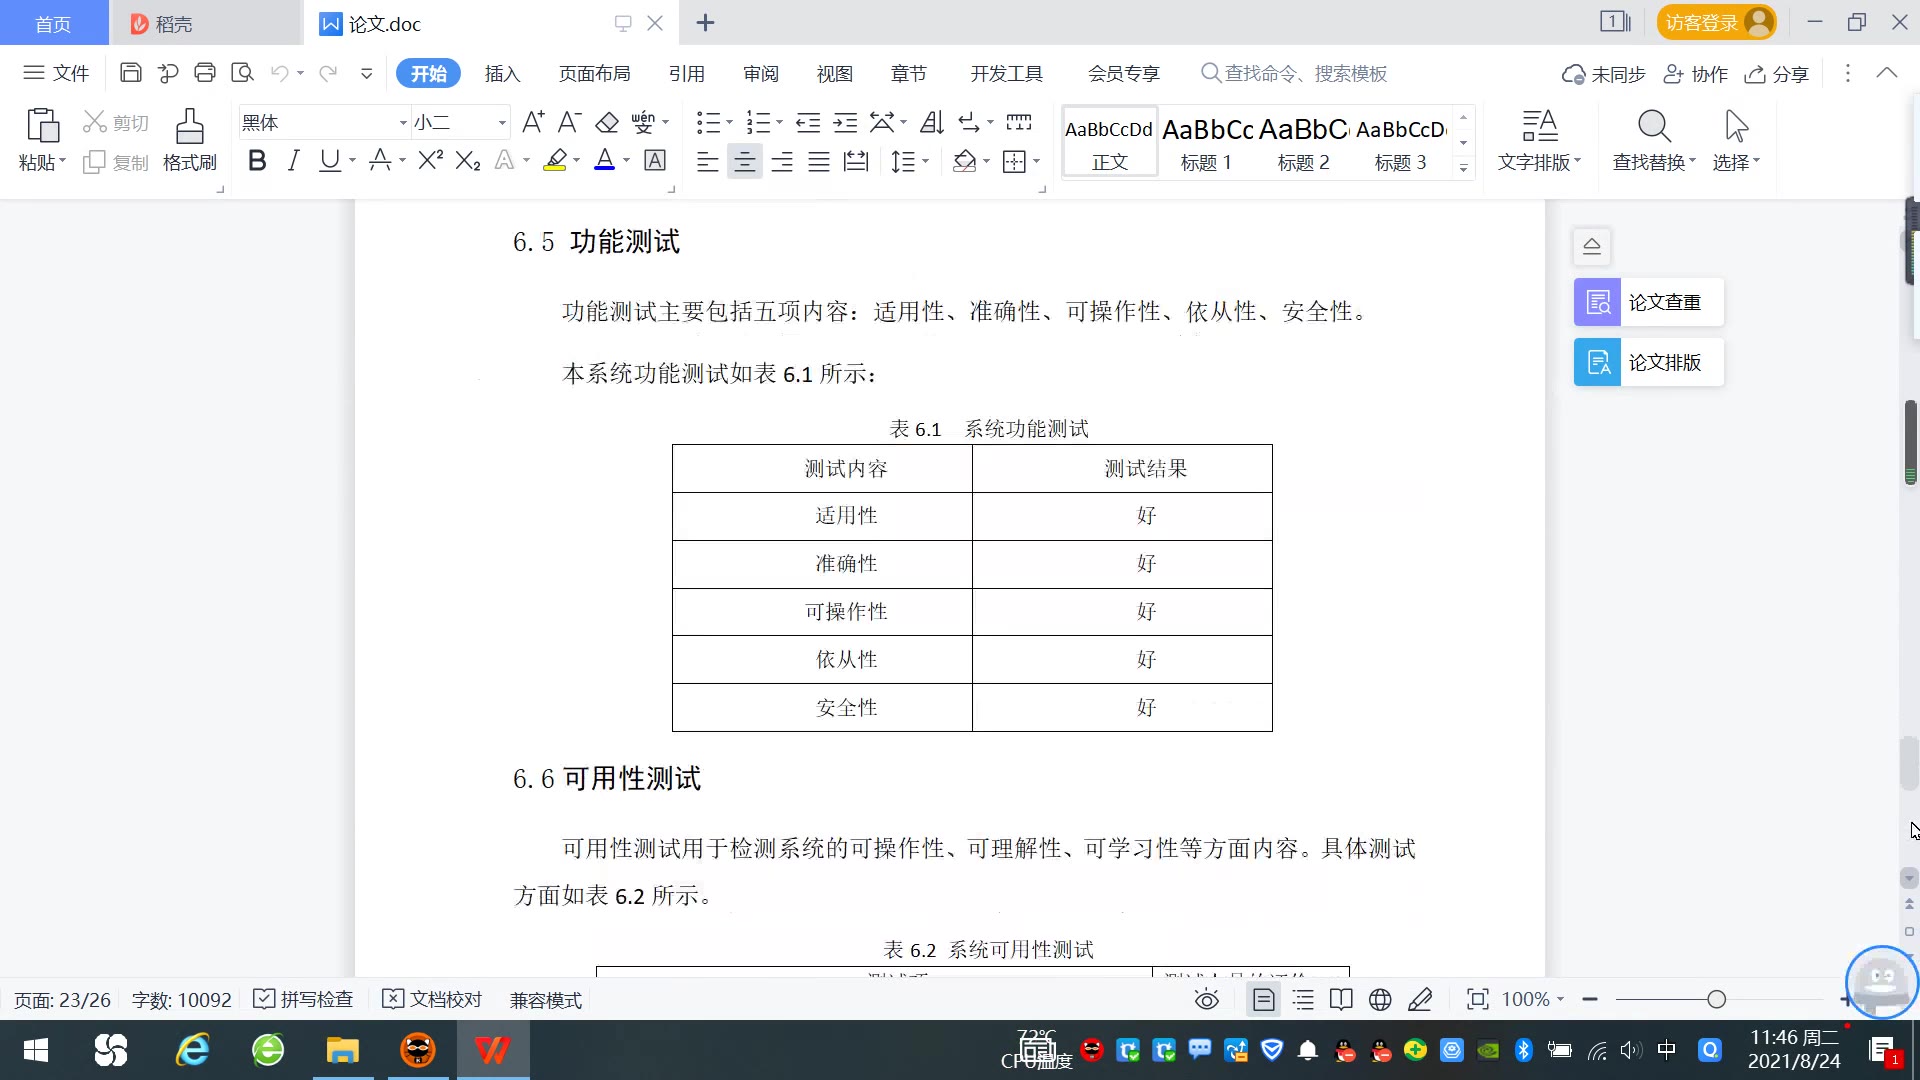The height and width of the screenshot is (1080, 1920).
Task: Switch to the 插入 tab
Action: point(502,74)
